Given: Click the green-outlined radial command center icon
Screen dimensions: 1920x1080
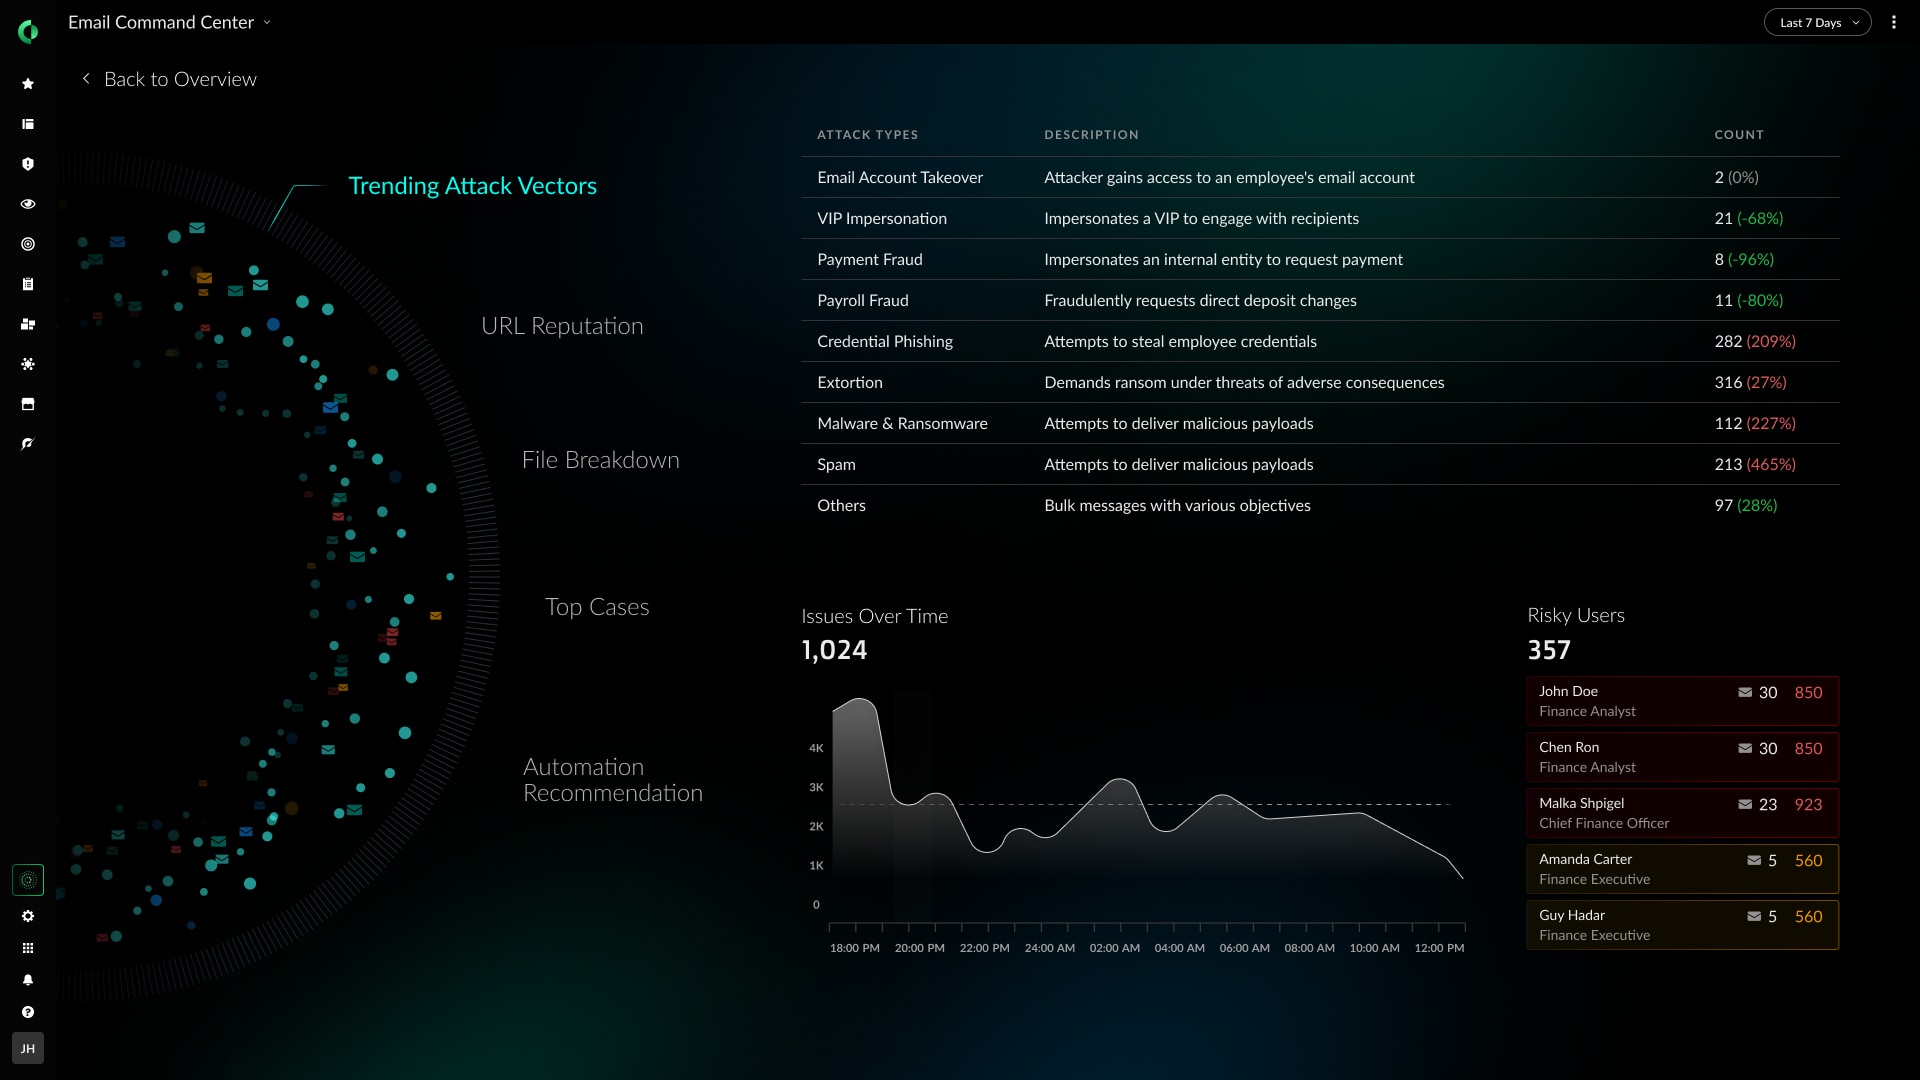Looking at the screenshot, I should (28, 880).
